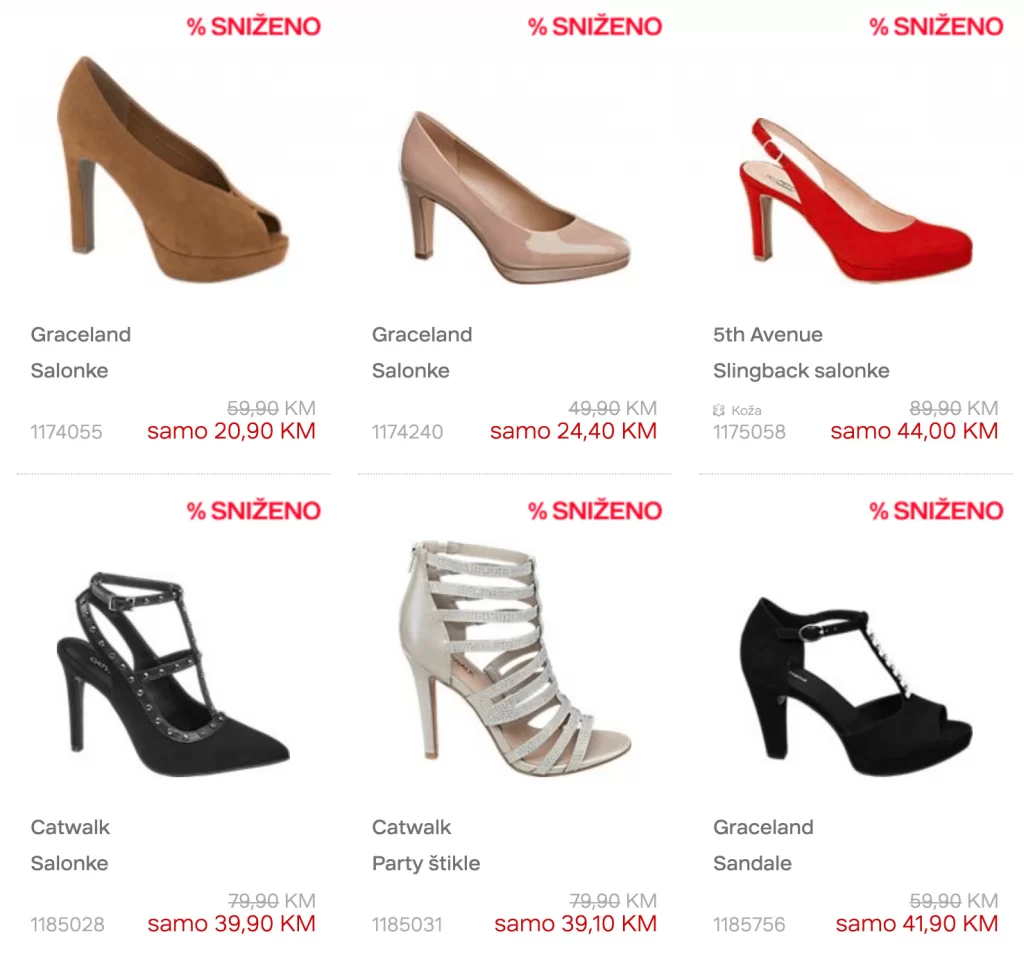Select article number 1185756
Viewport: 1024px width, 959px height.
point(749,924)
